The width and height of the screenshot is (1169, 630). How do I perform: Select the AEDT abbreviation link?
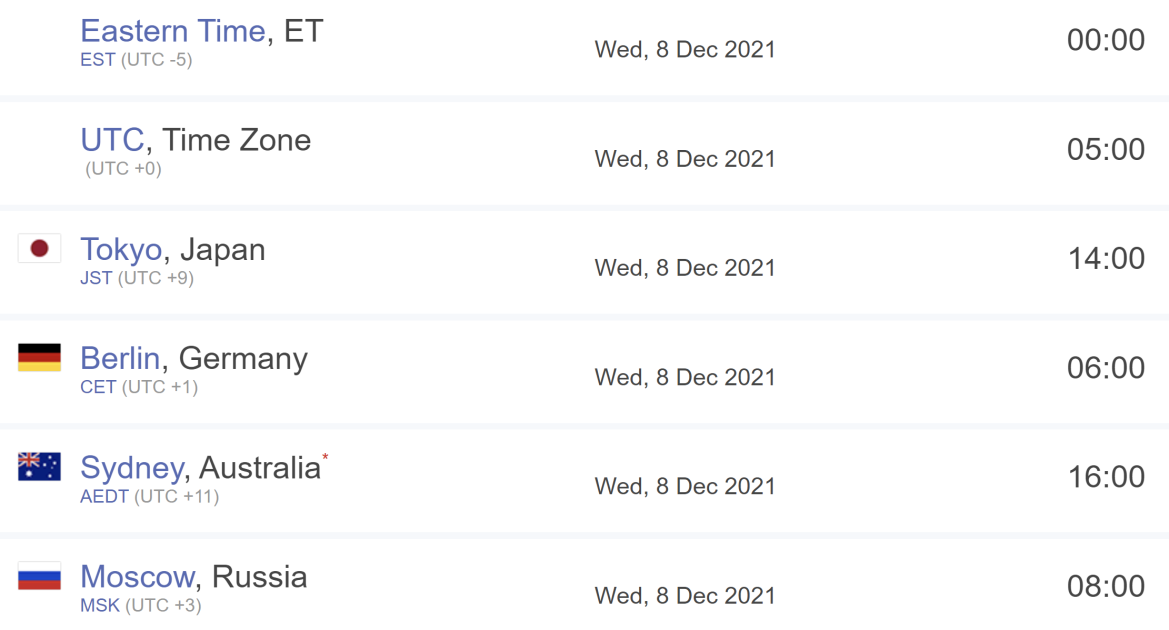tap(104, 497)
